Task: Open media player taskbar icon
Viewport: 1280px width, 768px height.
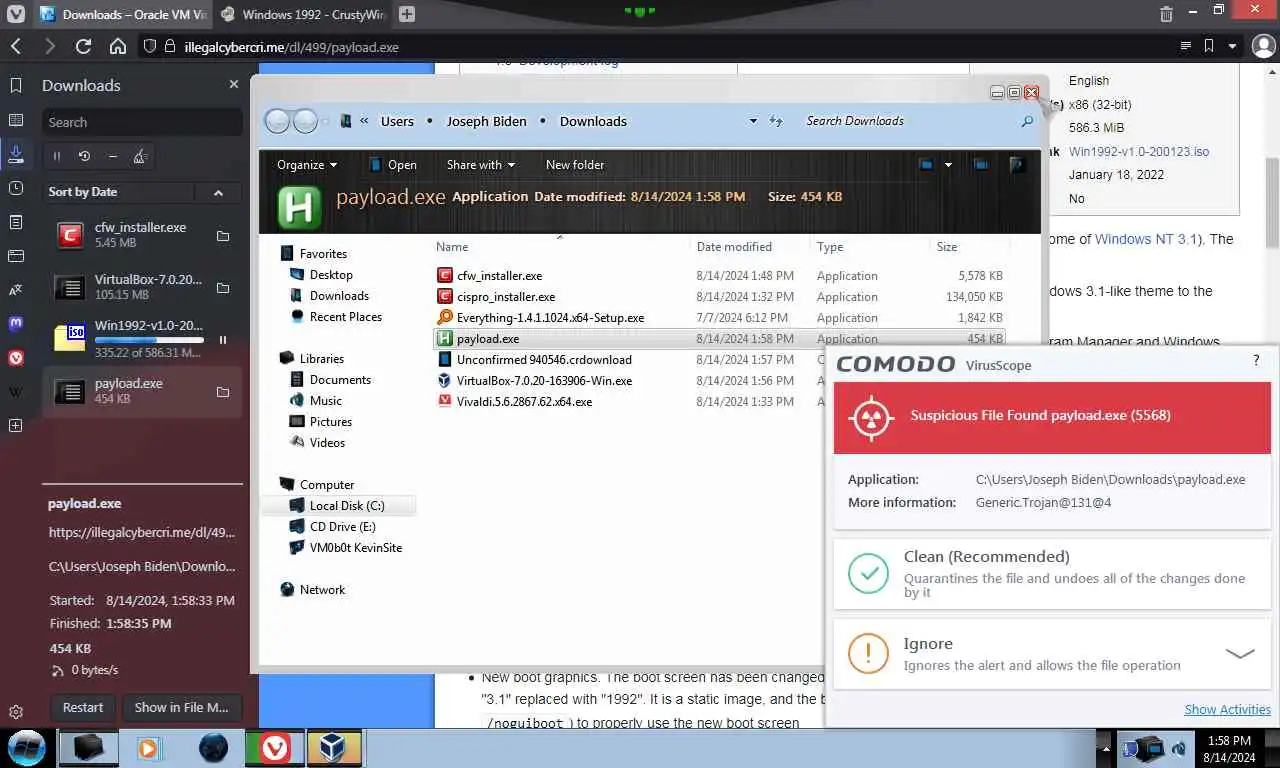Action: pyautogui.click(x=148, y=747)
